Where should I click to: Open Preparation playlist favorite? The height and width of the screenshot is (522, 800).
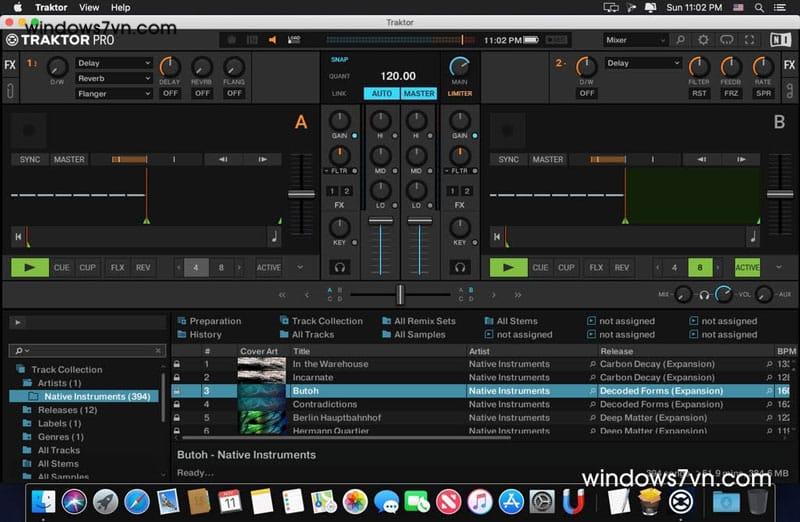click(209, 321)
